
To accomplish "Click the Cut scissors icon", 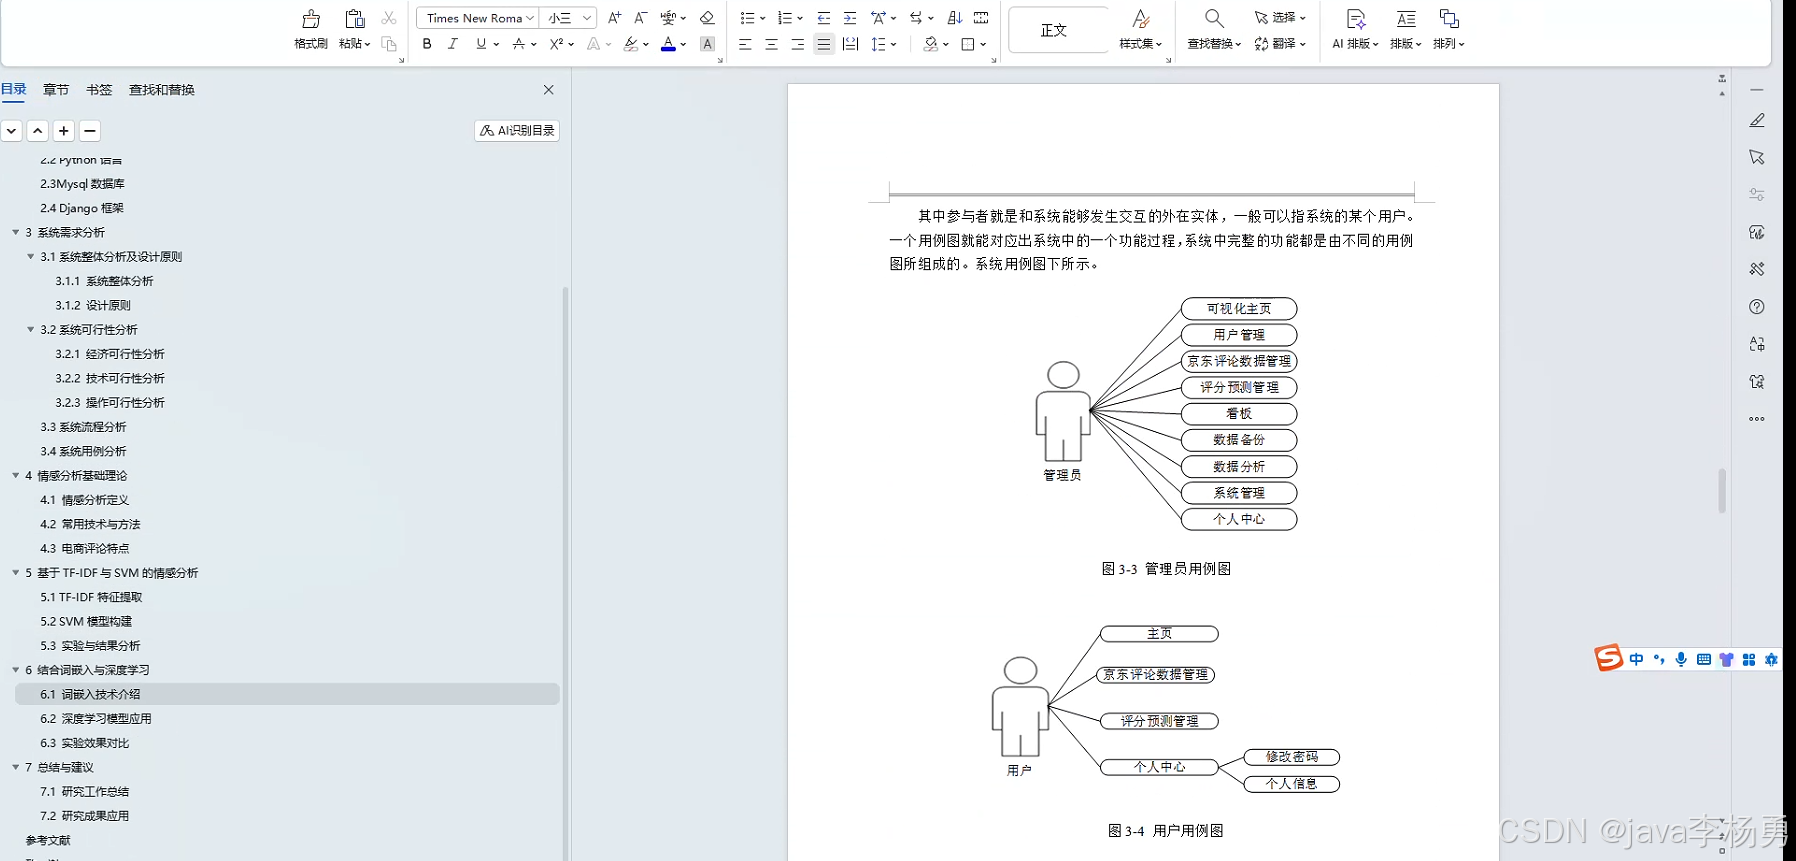I will click(389, 18).
